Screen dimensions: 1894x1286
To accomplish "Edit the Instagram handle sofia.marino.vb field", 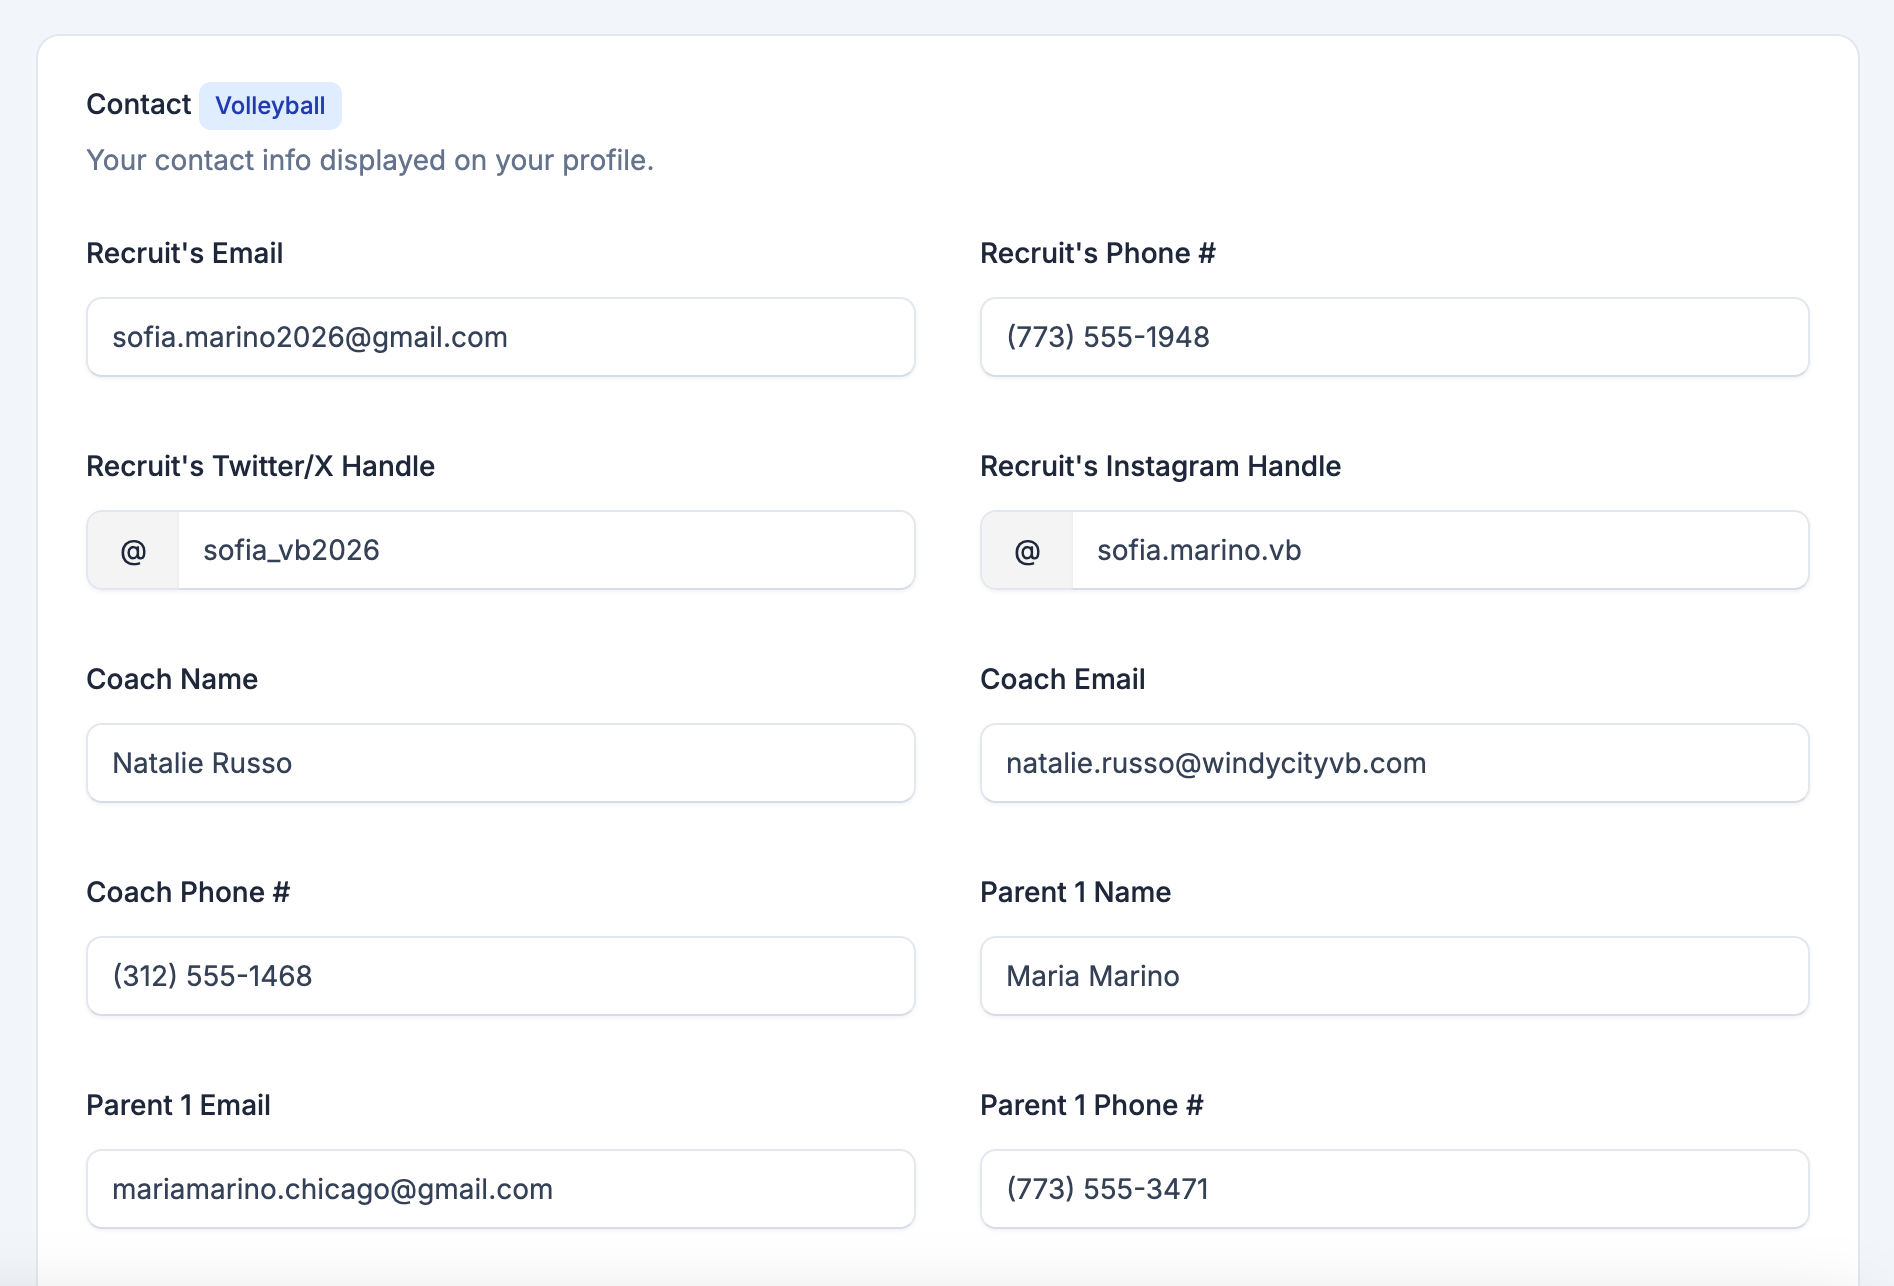I will click(x=1440, y=550).
